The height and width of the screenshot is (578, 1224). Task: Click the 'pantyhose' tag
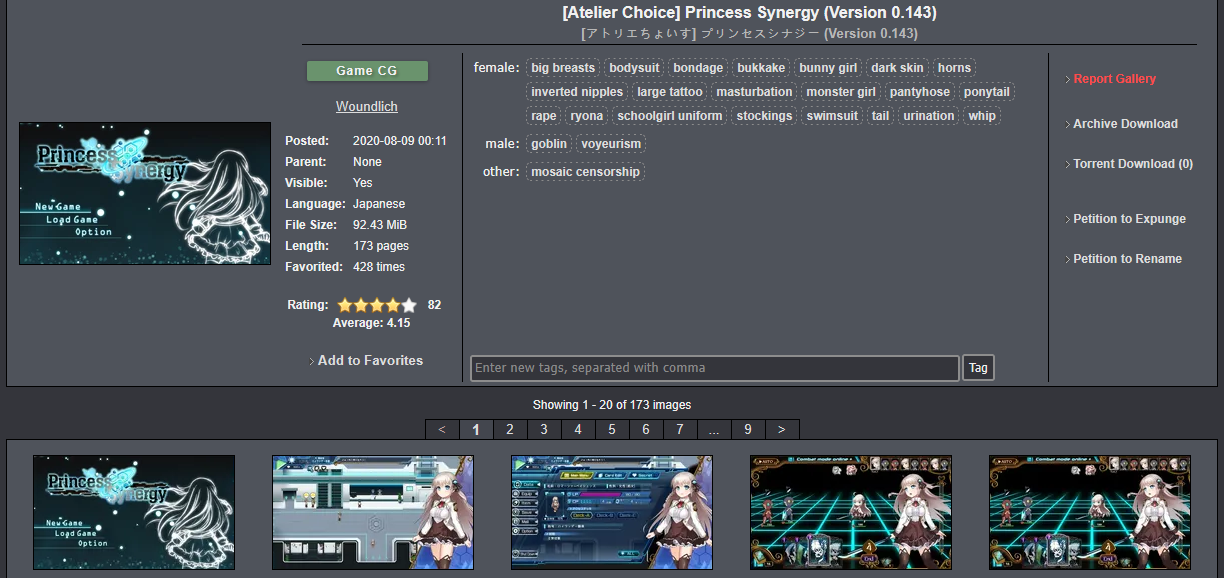(x=920, y=92)
